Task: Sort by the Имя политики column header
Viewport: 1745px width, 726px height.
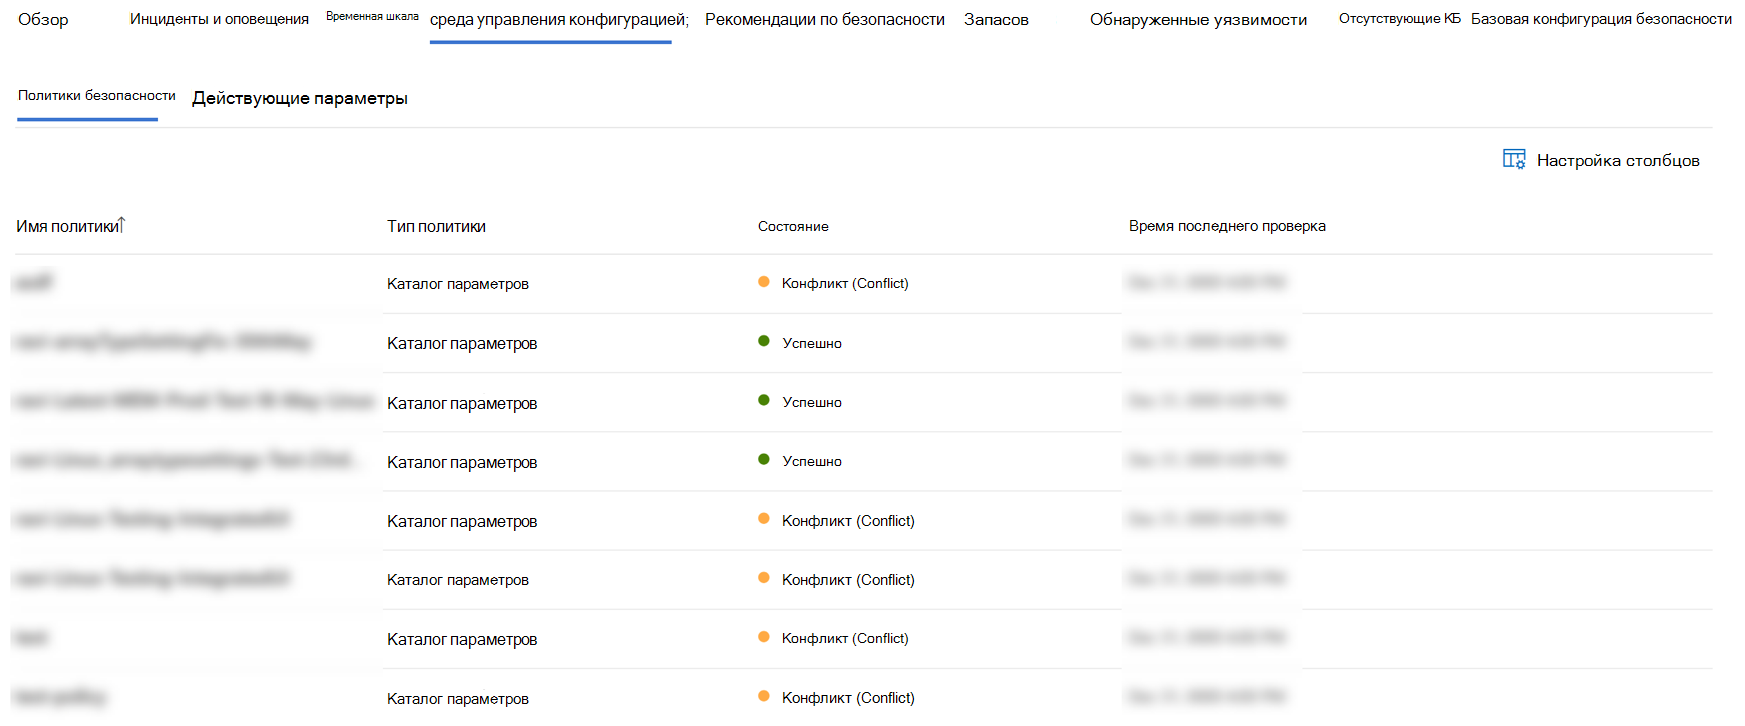Action: point(68,226)
